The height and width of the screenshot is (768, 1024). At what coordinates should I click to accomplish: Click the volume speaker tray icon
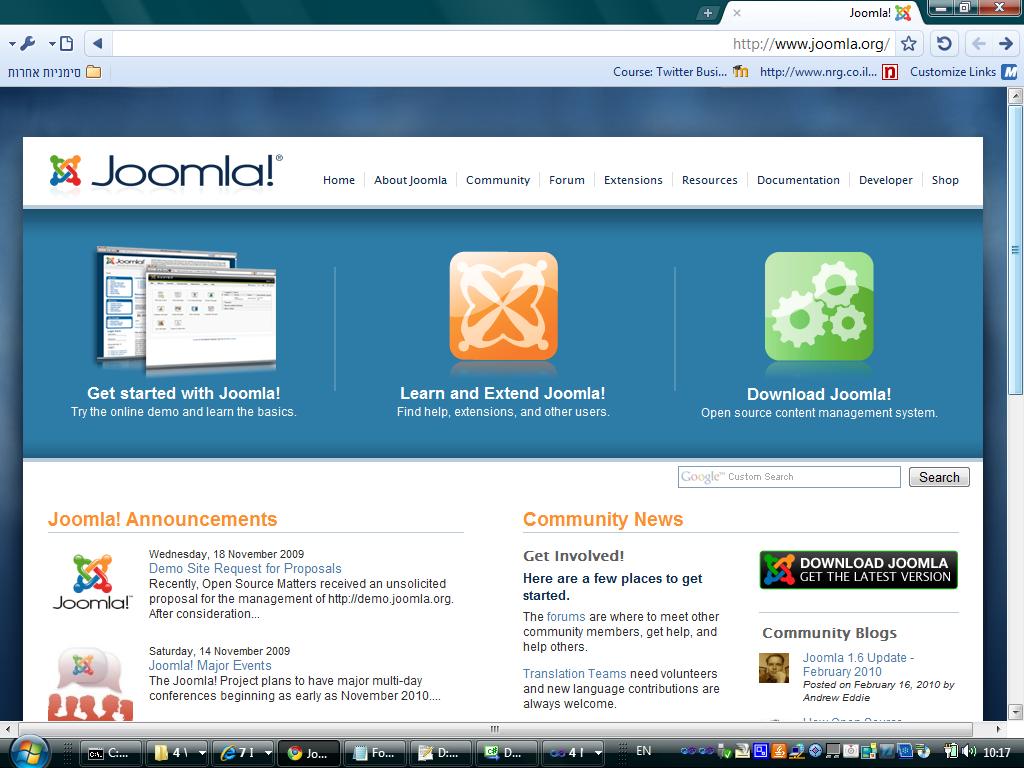click(x=969, y=752)
